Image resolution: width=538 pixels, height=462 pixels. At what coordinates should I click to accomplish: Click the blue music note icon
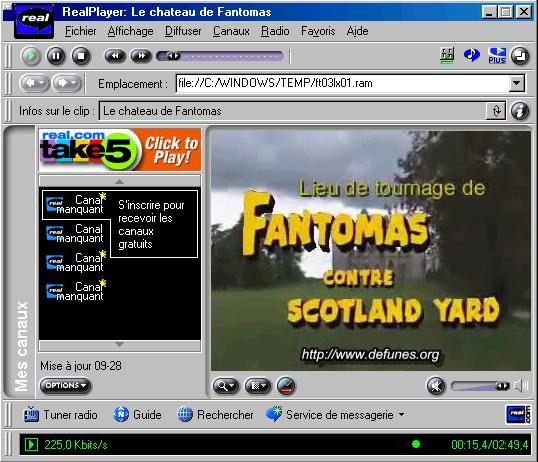click(472, 55)
